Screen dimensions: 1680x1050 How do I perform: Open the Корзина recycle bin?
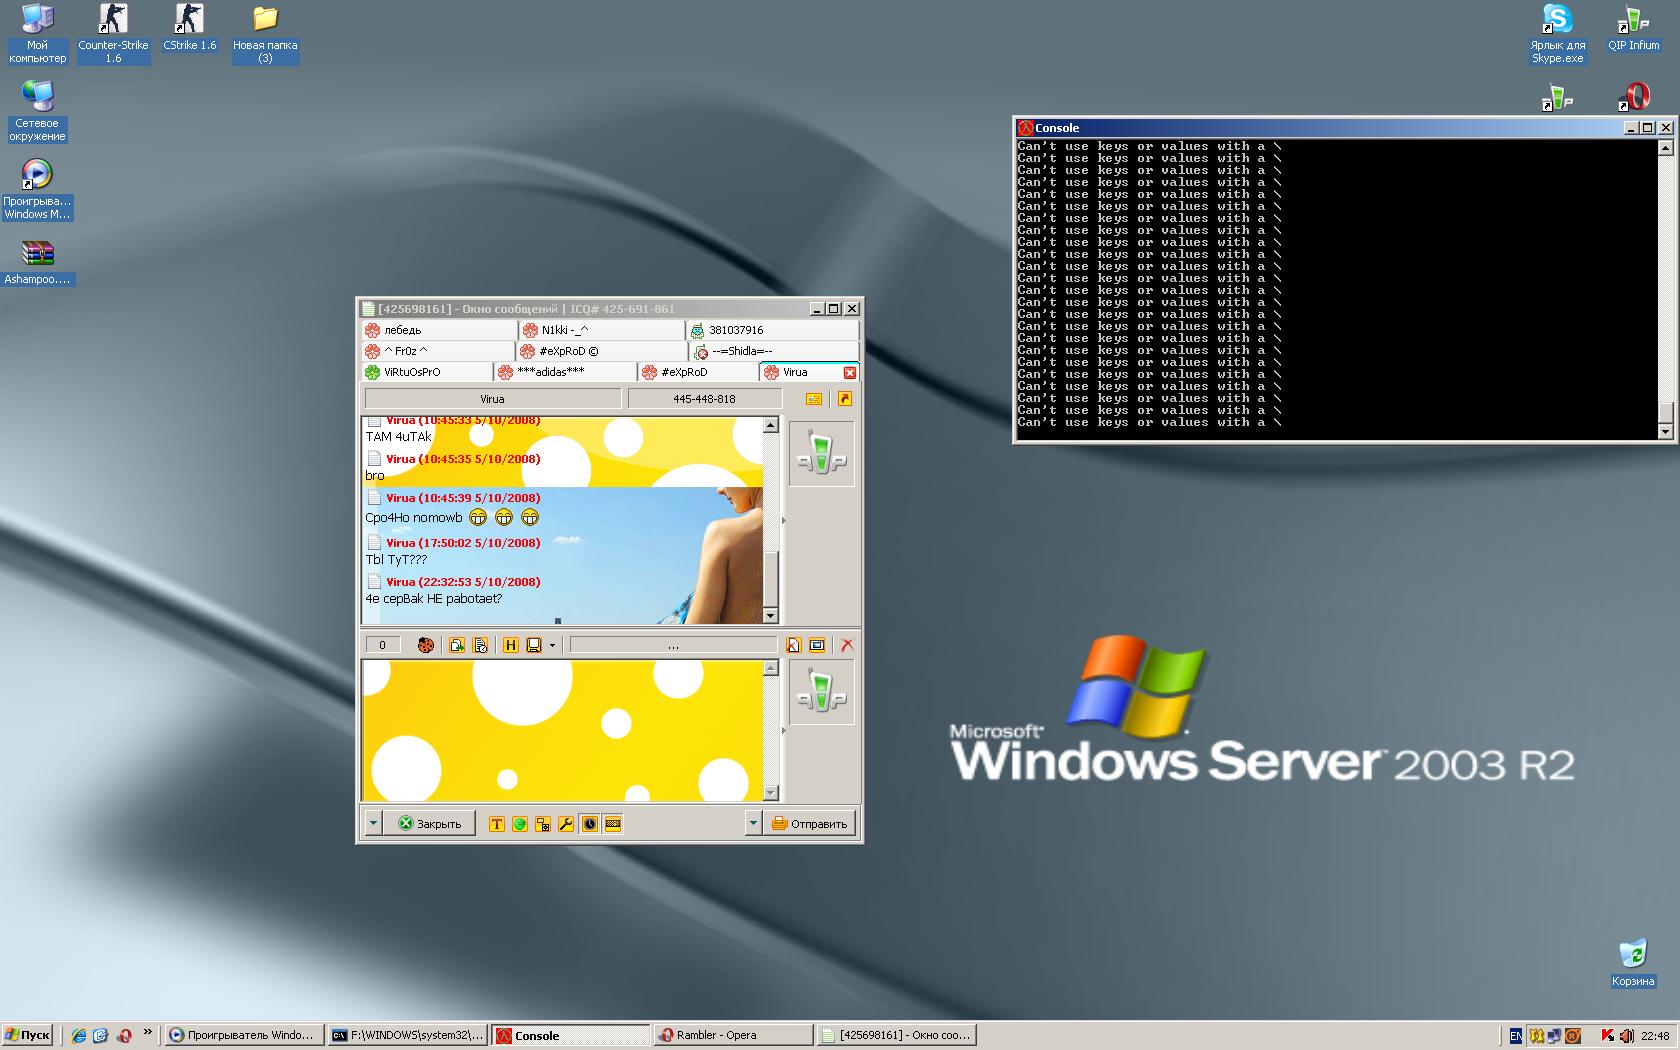(x=1633, y=962)
